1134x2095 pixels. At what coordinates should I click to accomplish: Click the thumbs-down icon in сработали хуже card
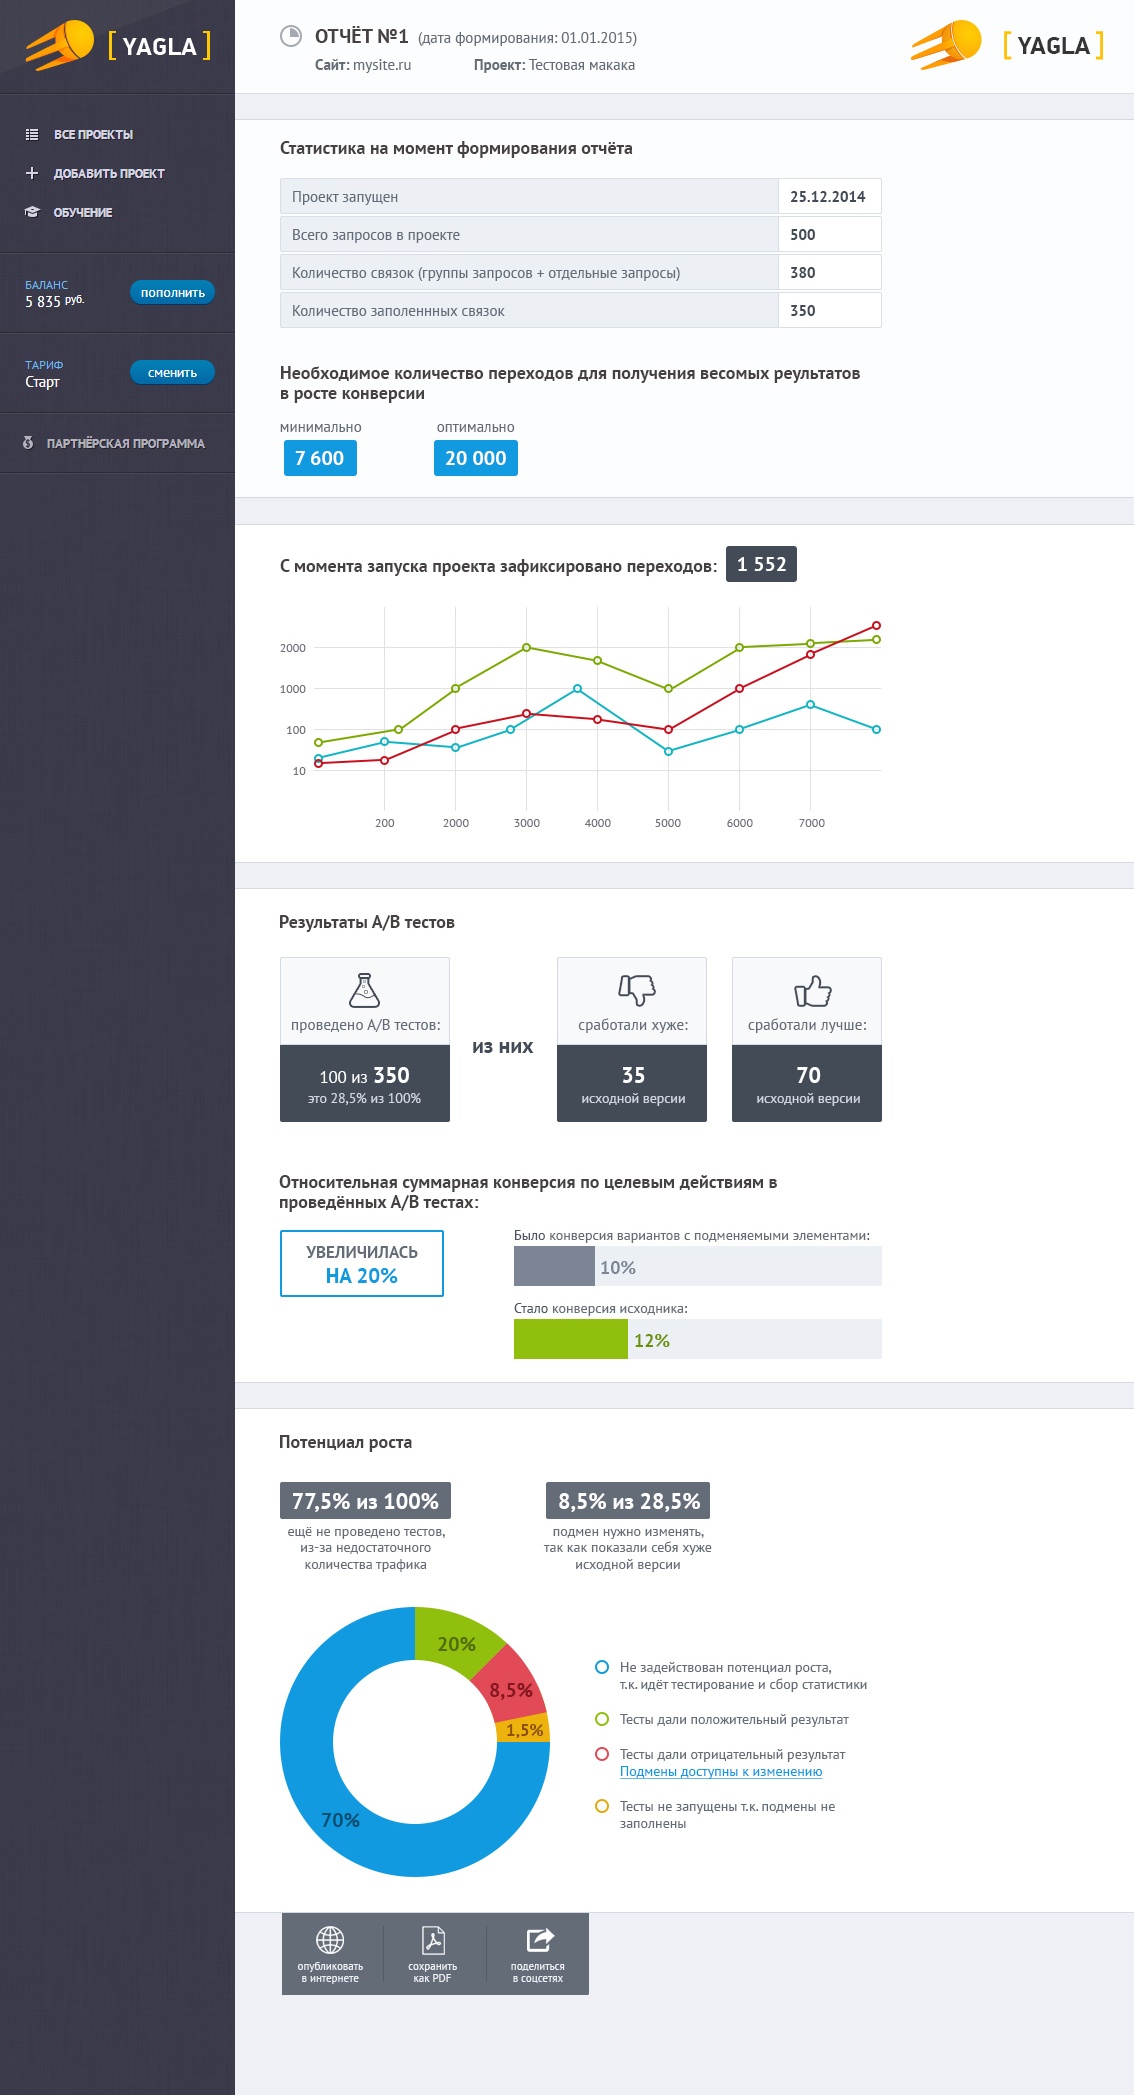click(636, 990)
